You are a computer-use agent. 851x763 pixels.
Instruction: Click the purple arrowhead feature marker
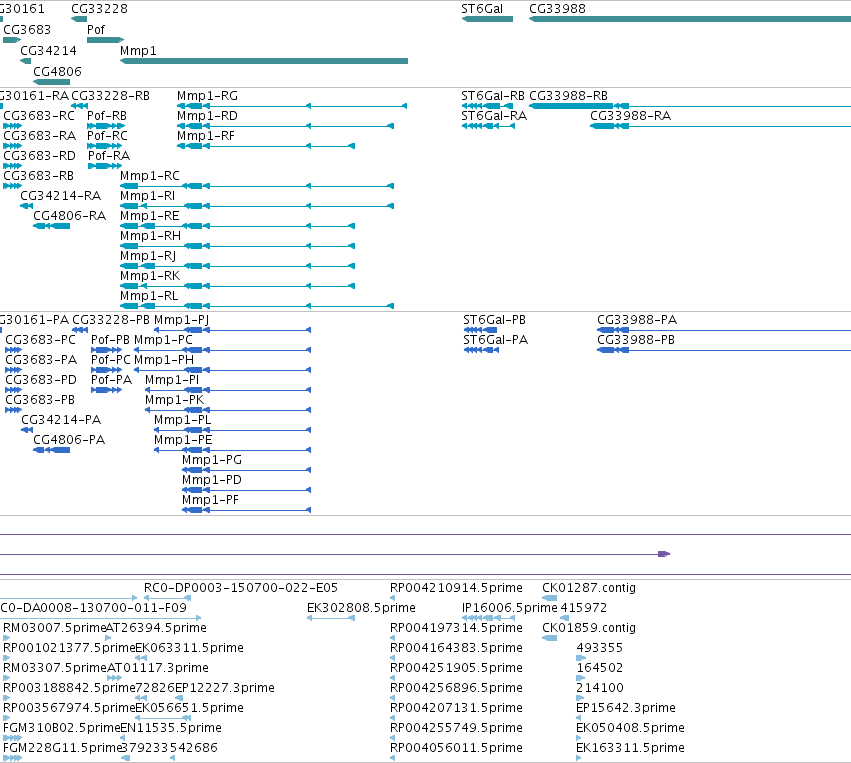point(664,554)
